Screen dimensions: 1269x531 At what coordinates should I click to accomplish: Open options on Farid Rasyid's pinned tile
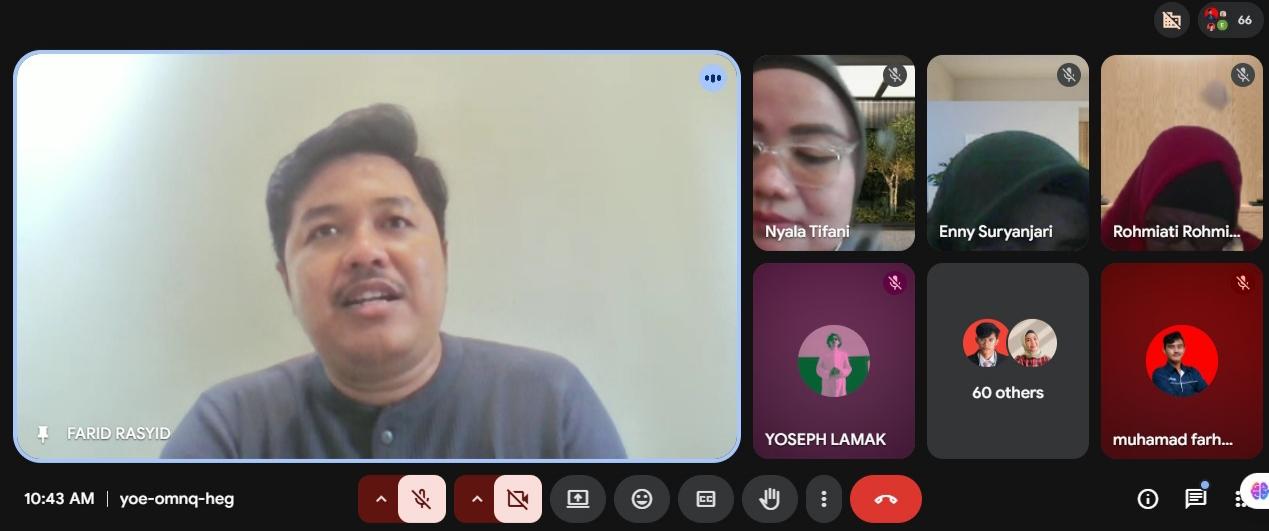point(712,78)
